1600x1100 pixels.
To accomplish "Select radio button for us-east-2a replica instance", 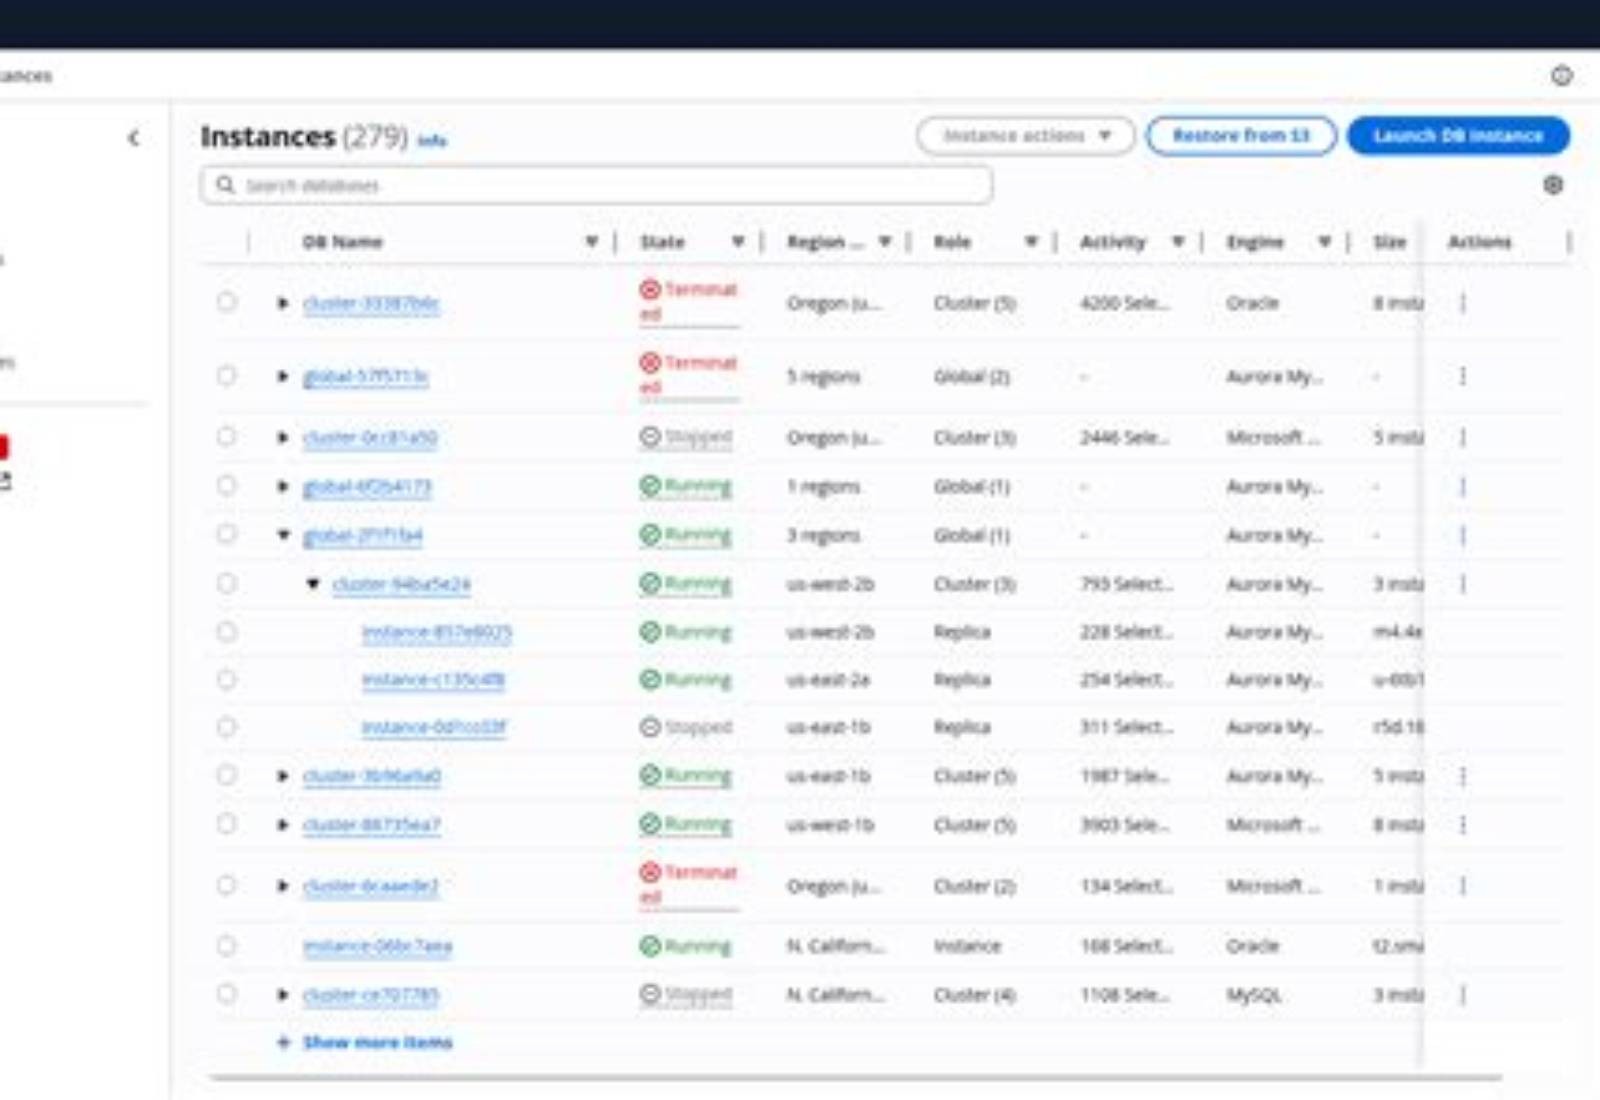I will (227, 680).
